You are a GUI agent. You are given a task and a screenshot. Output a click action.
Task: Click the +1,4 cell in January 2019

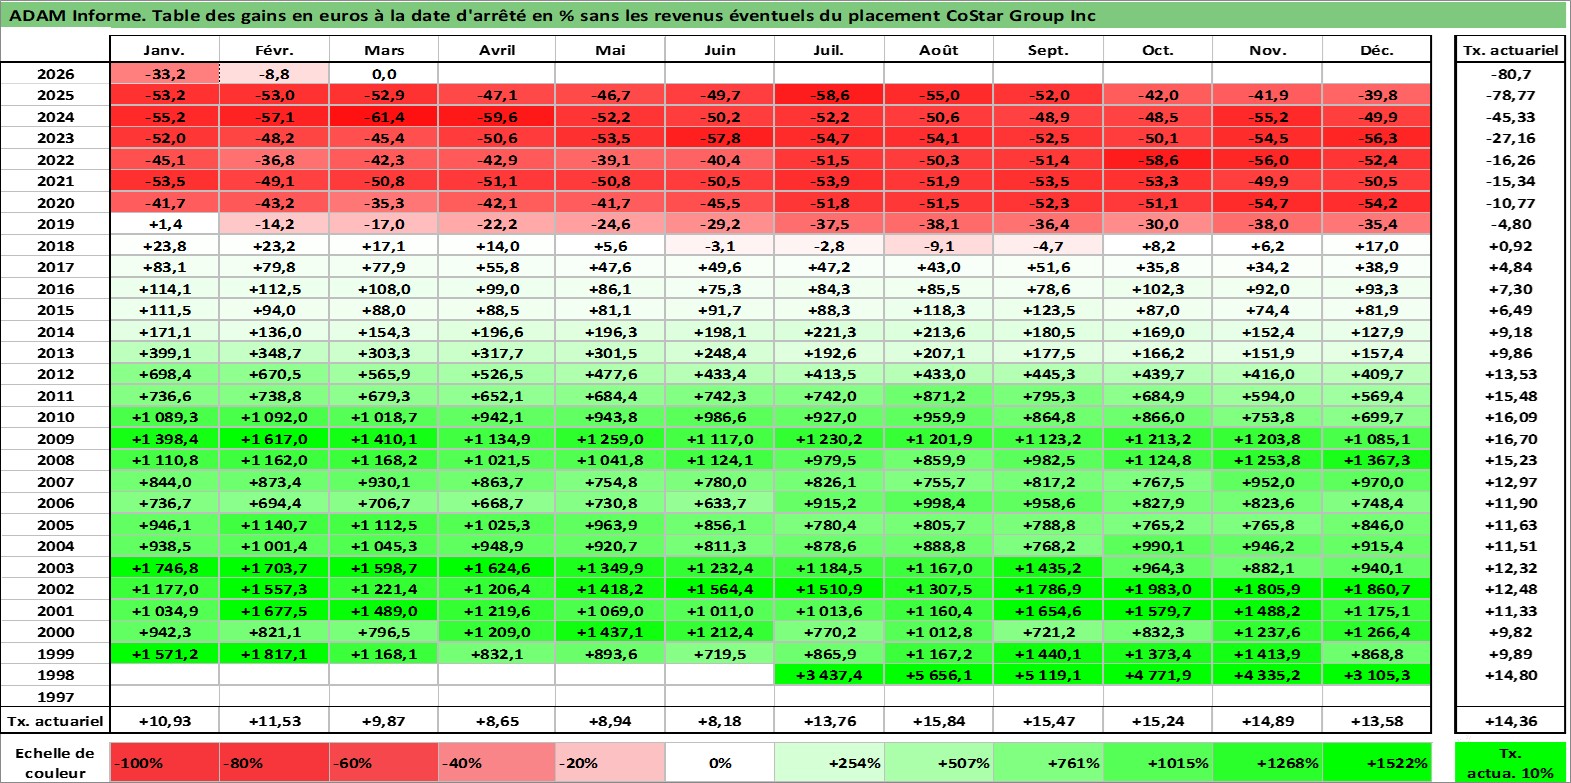tap(164, 224)
